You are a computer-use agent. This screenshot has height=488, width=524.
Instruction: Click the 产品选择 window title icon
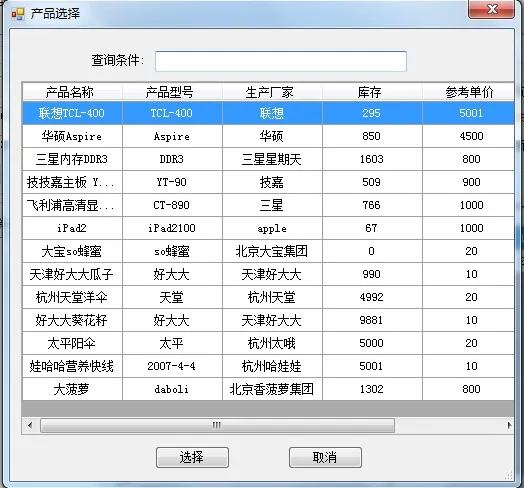click(x=18, y=14)
